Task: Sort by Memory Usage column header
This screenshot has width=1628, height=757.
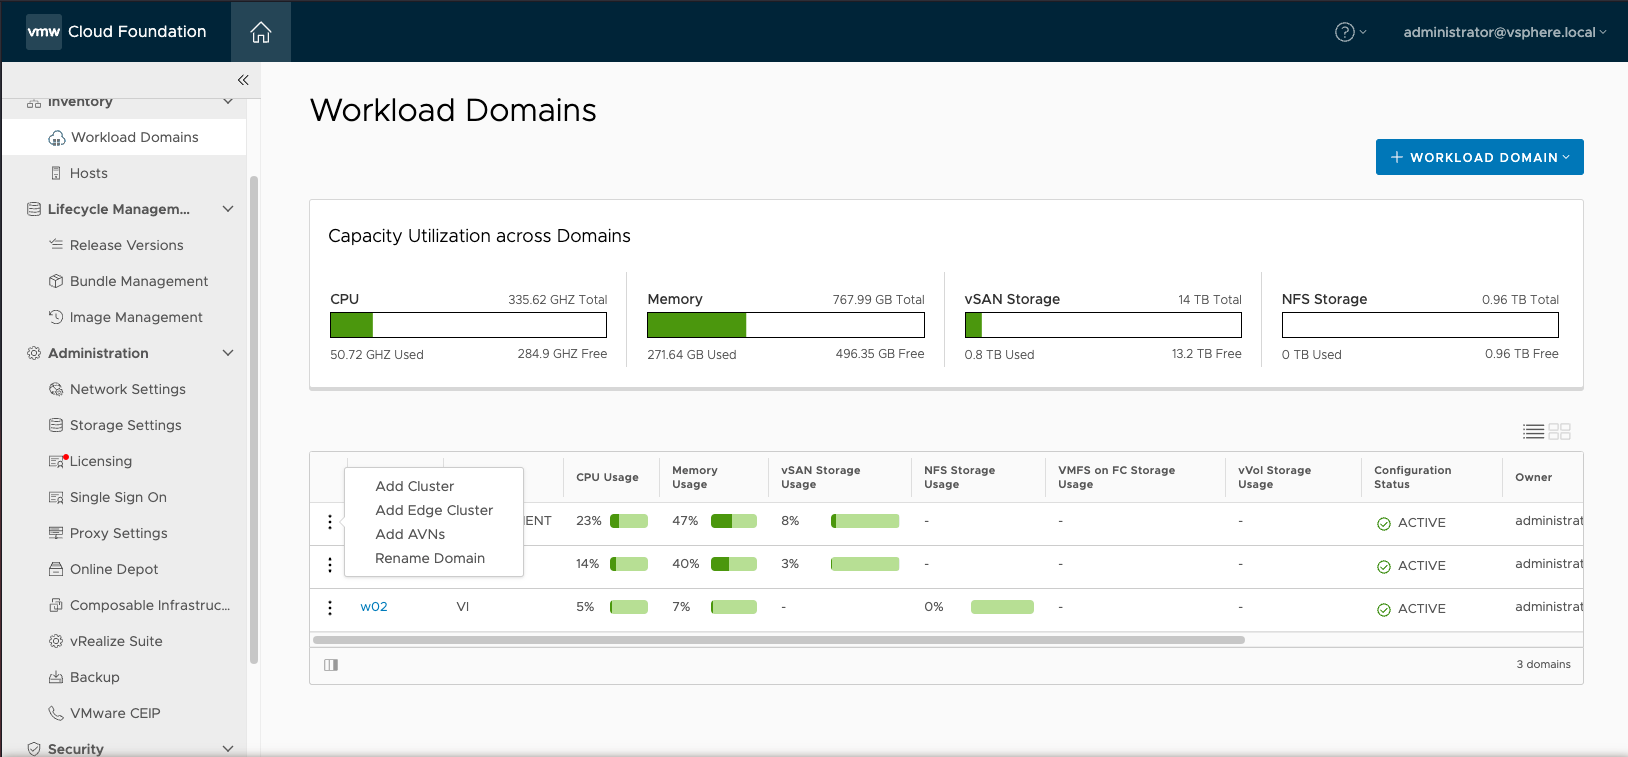Action: (695, 477)
